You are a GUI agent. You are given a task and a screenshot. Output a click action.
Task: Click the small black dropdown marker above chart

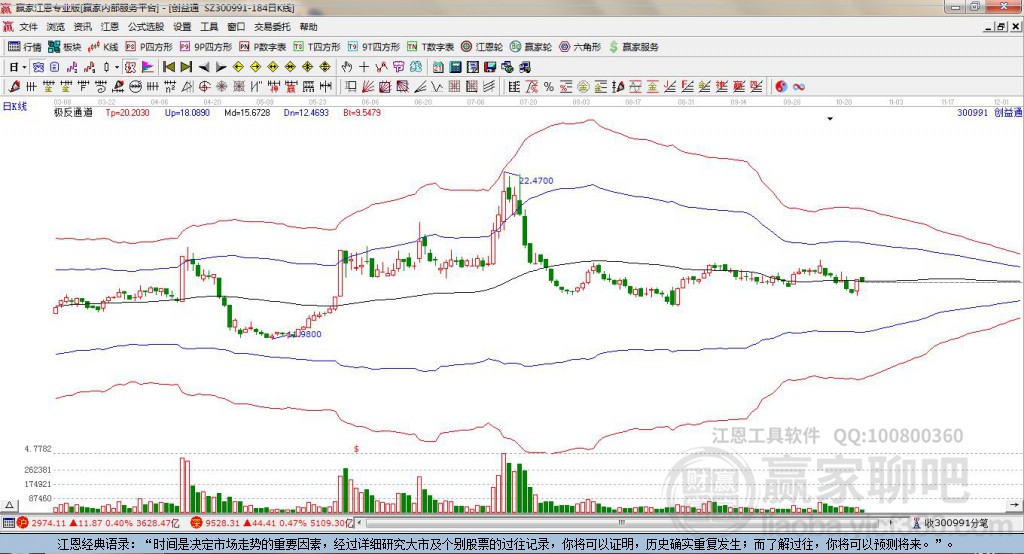point(830,119)
